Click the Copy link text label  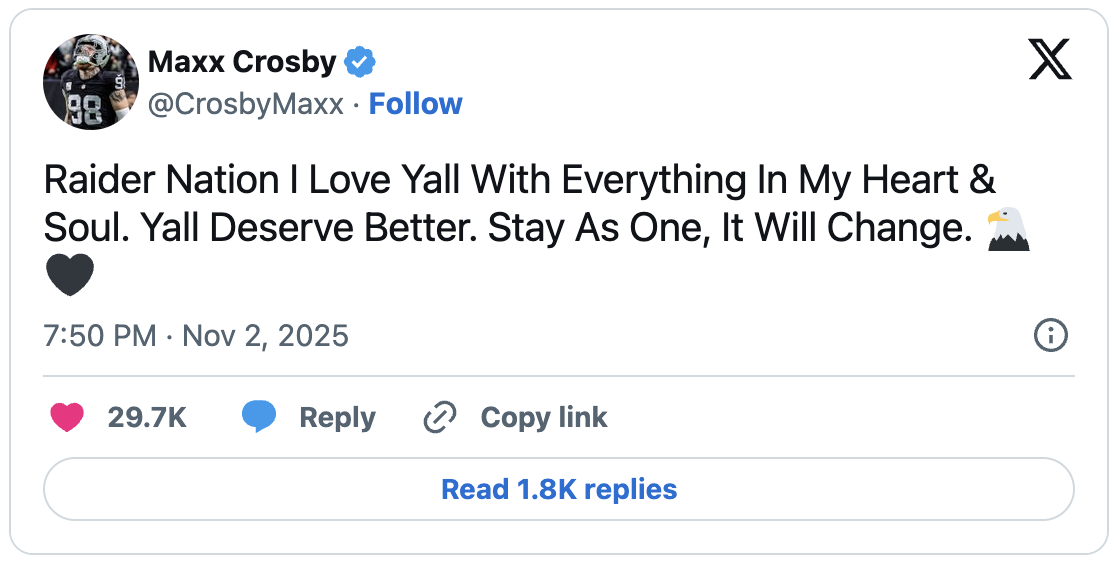coord(544,417)
